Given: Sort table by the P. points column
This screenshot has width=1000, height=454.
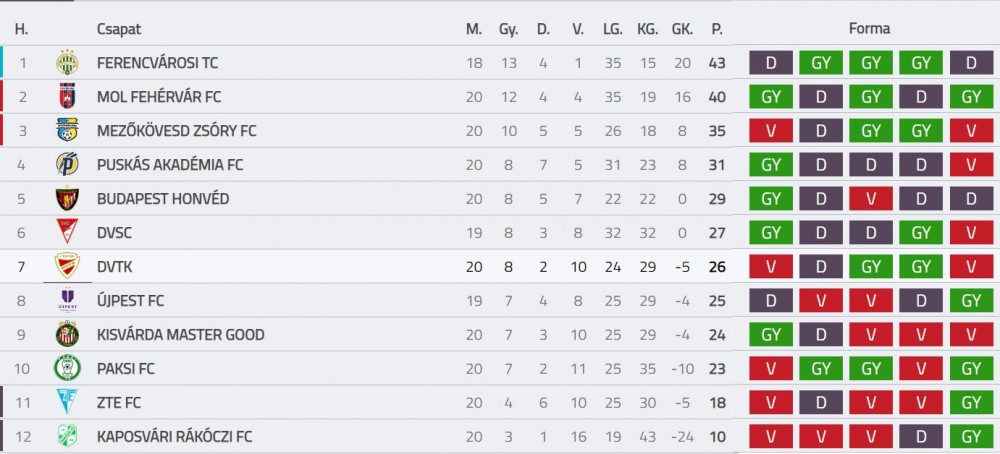Looking at the screenshot, I should coord(717,29).
